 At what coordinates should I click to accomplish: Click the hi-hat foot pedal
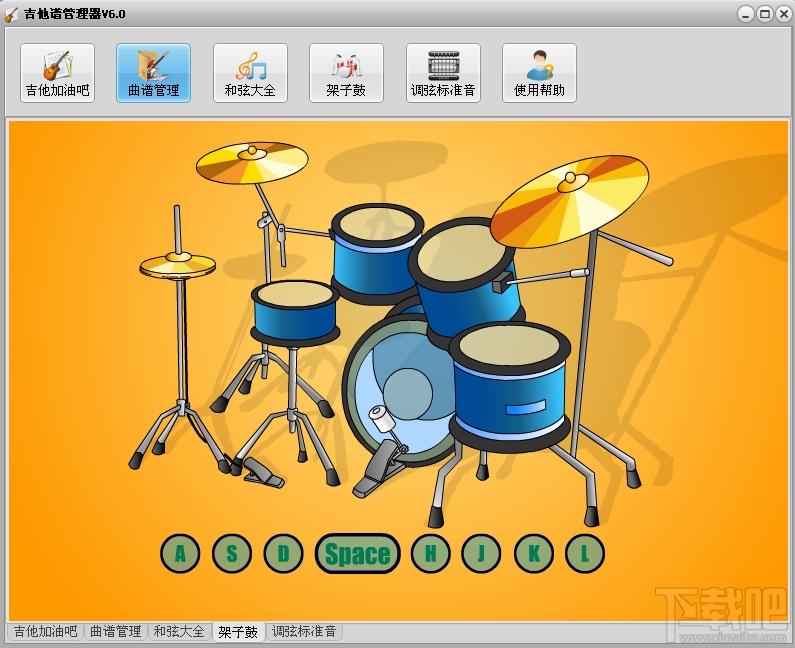pyautogui.click(x=263, y=474)
